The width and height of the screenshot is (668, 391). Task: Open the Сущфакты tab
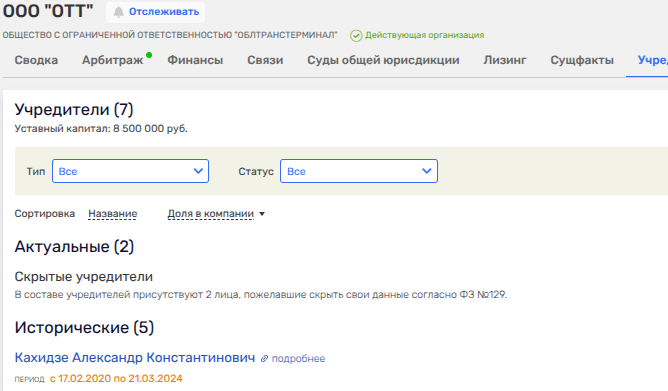pyautogui.click(x=582, y=60)
